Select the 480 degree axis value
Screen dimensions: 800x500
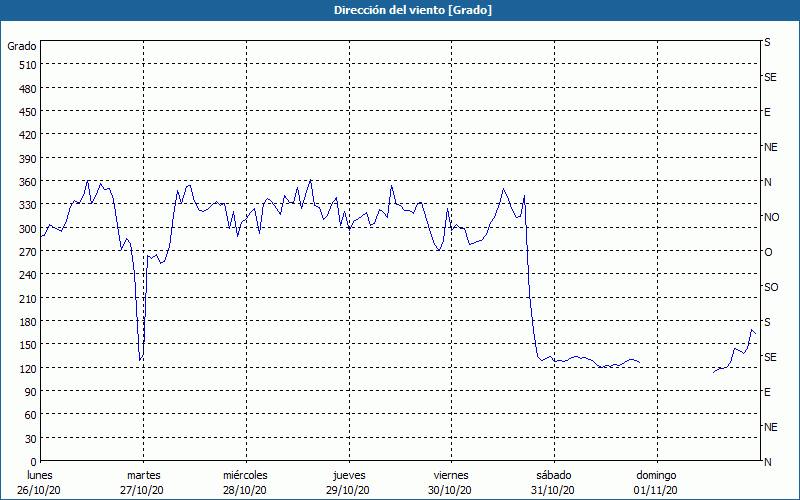(x=29, y=89)
